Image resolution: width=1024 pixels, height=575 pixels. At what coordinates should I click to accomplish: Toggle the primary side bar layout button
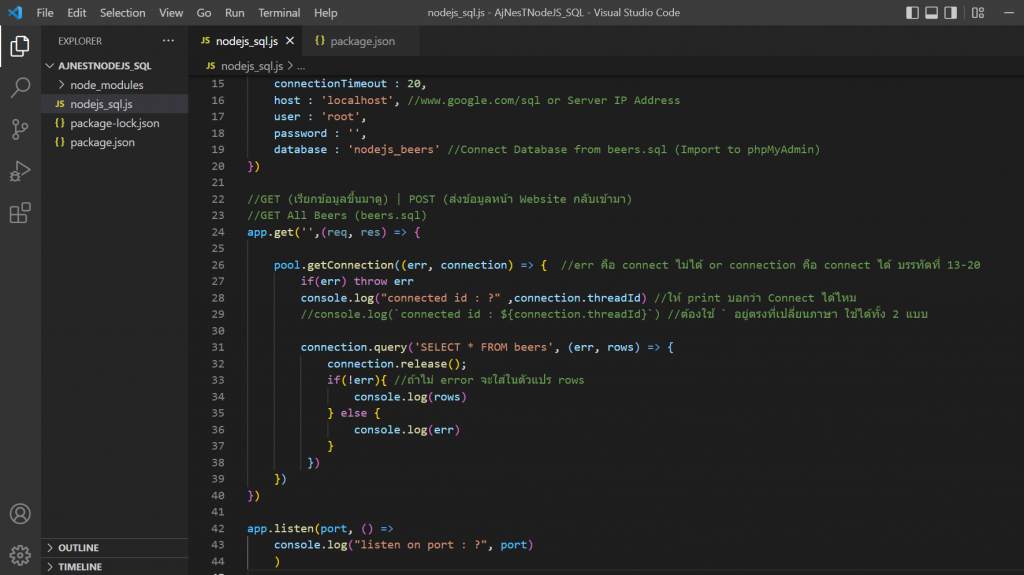(912, 13)
